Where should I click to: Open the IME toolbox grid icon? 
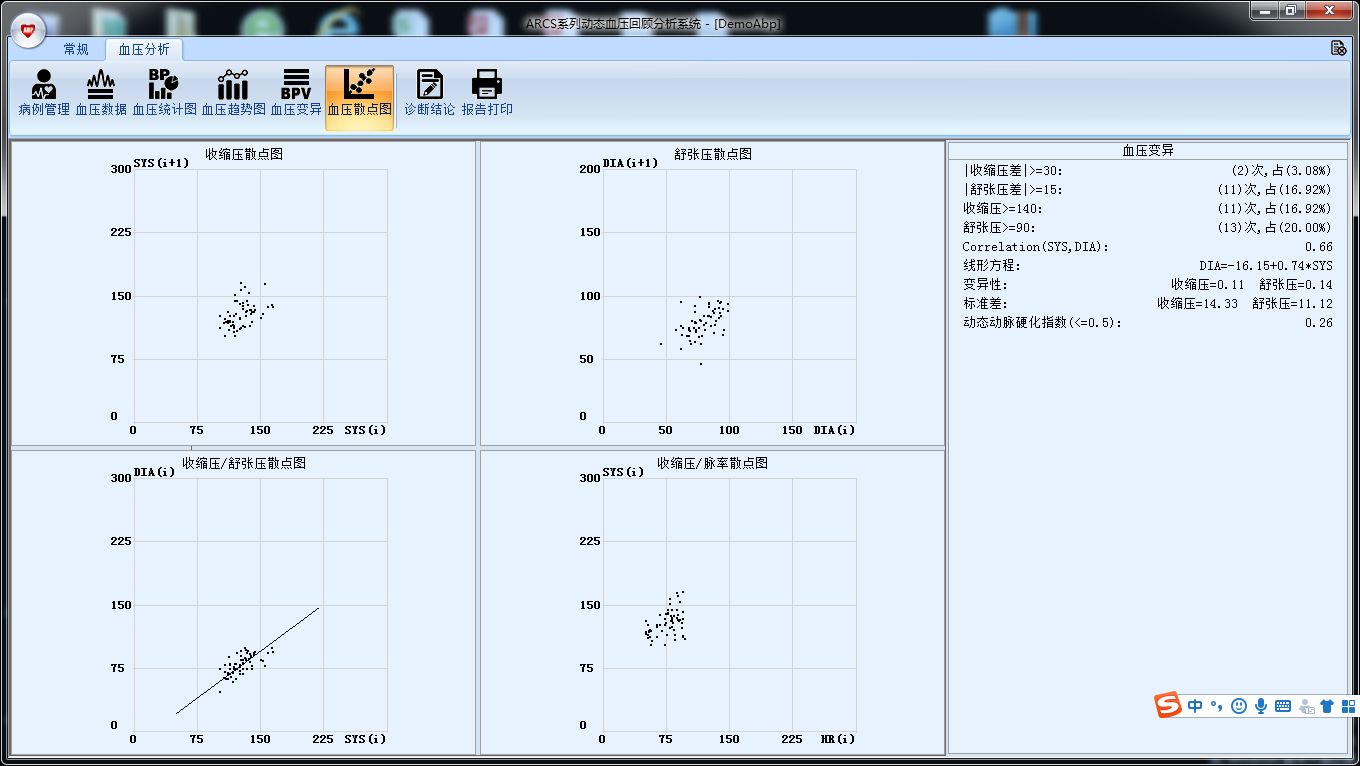1348,706
